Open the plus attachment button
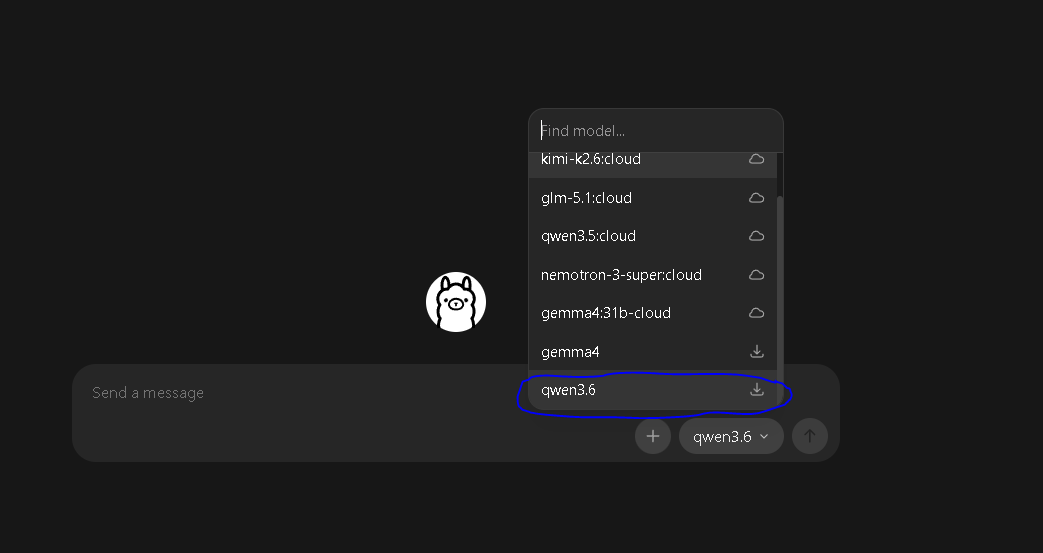 (653, 436)
